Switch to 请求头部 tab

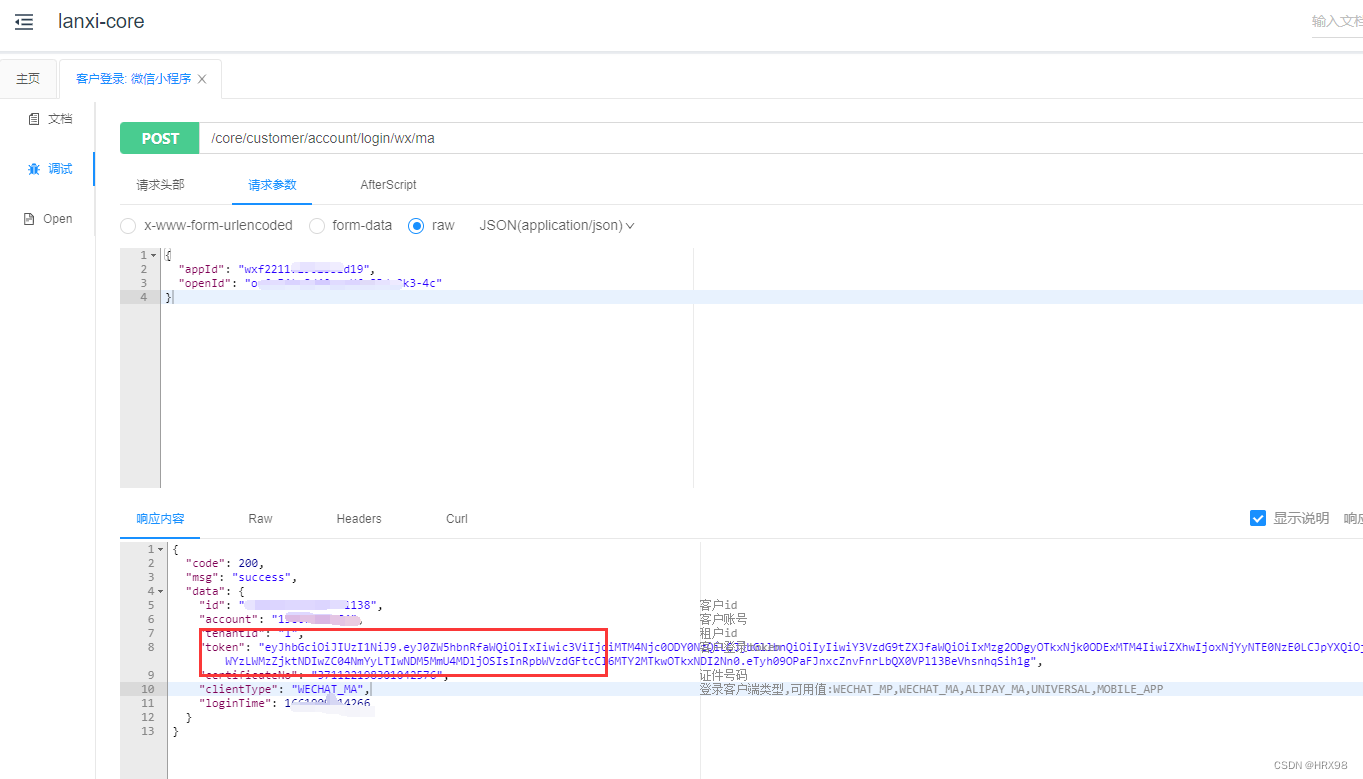click(x=160, y=185)
